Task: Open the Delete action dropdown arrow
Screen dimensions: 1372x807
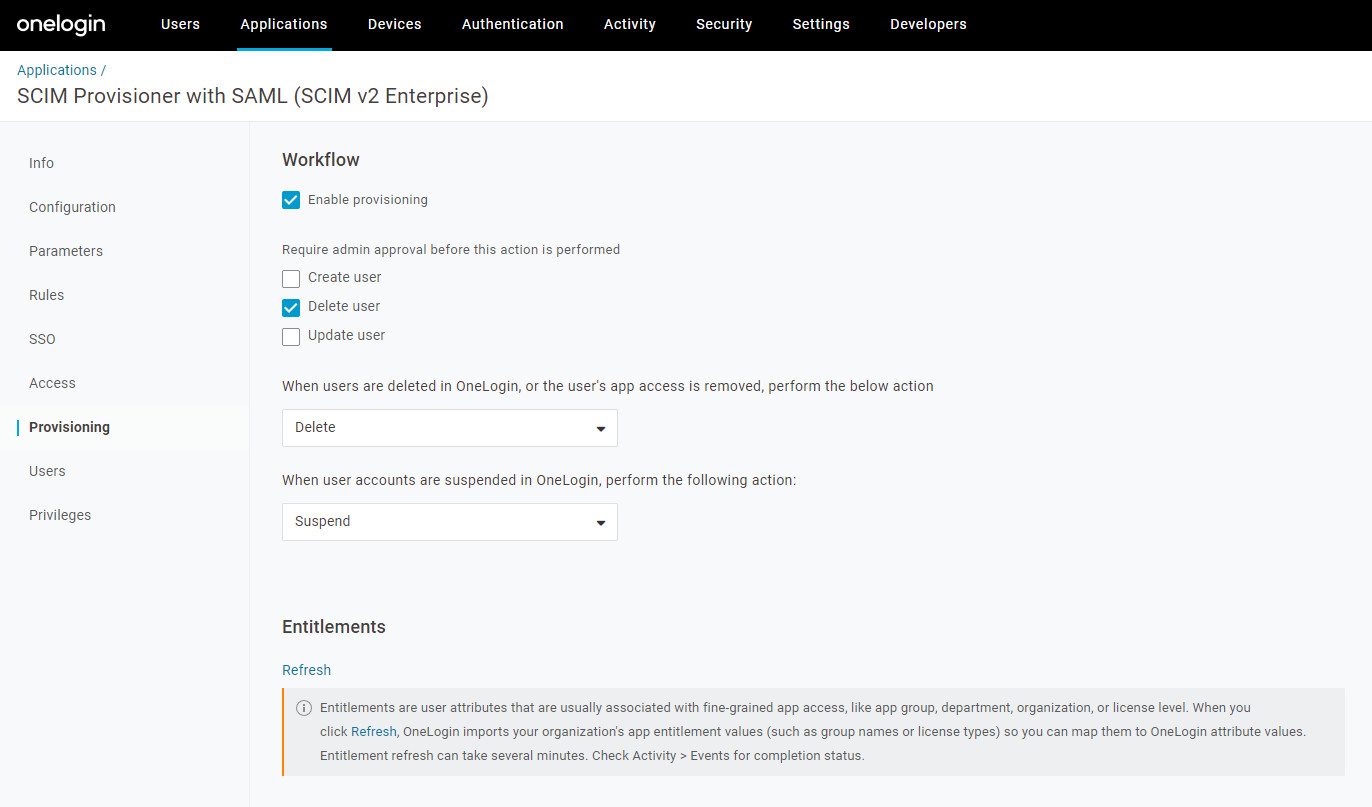Action: point(601,427)
